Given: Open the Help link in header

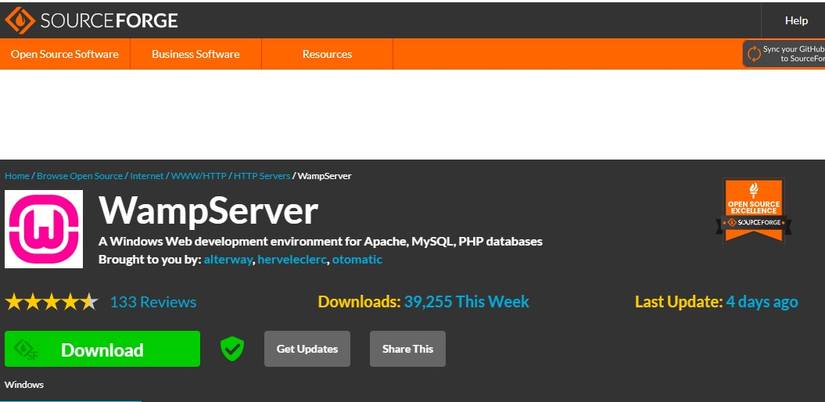Looking at the screenshot, I should (x=796, y=21).
